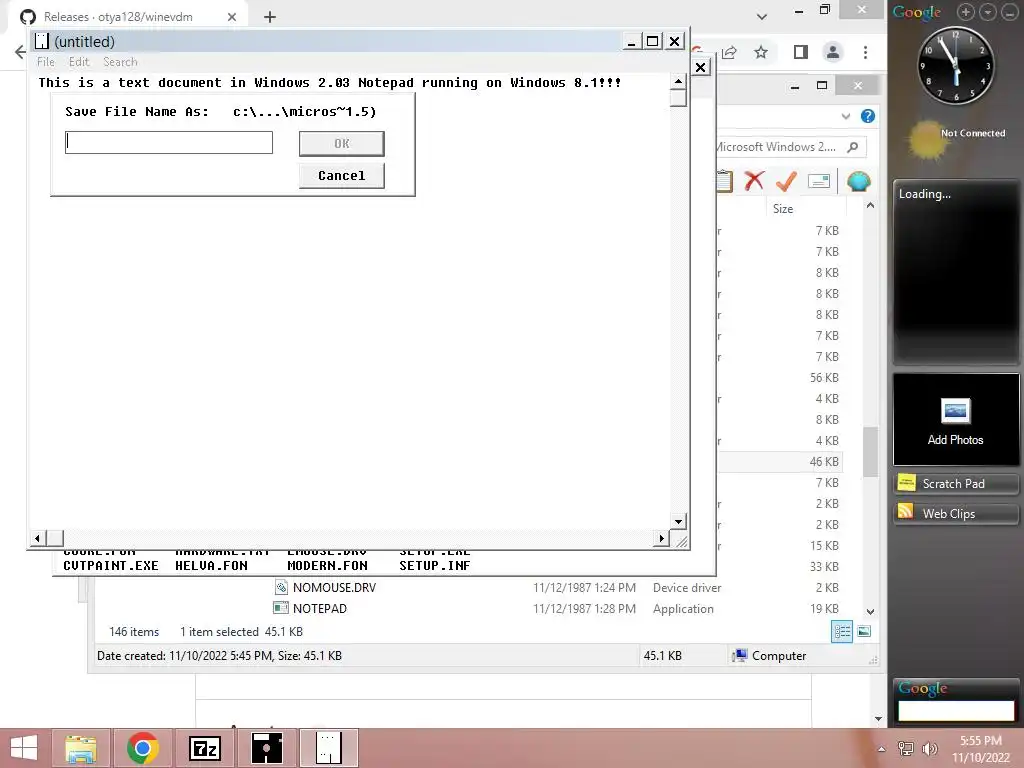
Task: Open the Notepad Search menu
Action: coord(120,62)
